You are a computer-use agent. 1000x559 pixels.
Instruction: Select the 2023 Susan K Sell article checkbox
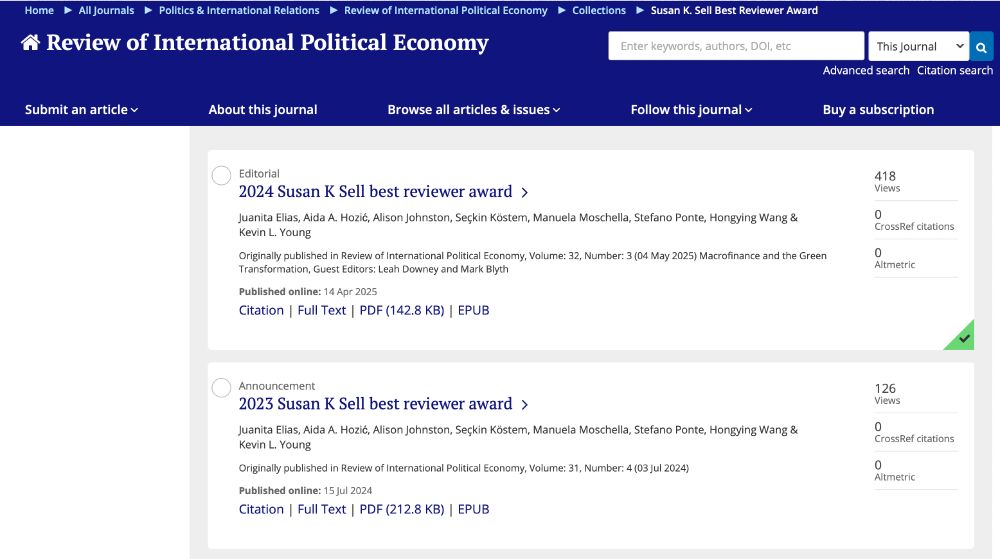[221, 388]
